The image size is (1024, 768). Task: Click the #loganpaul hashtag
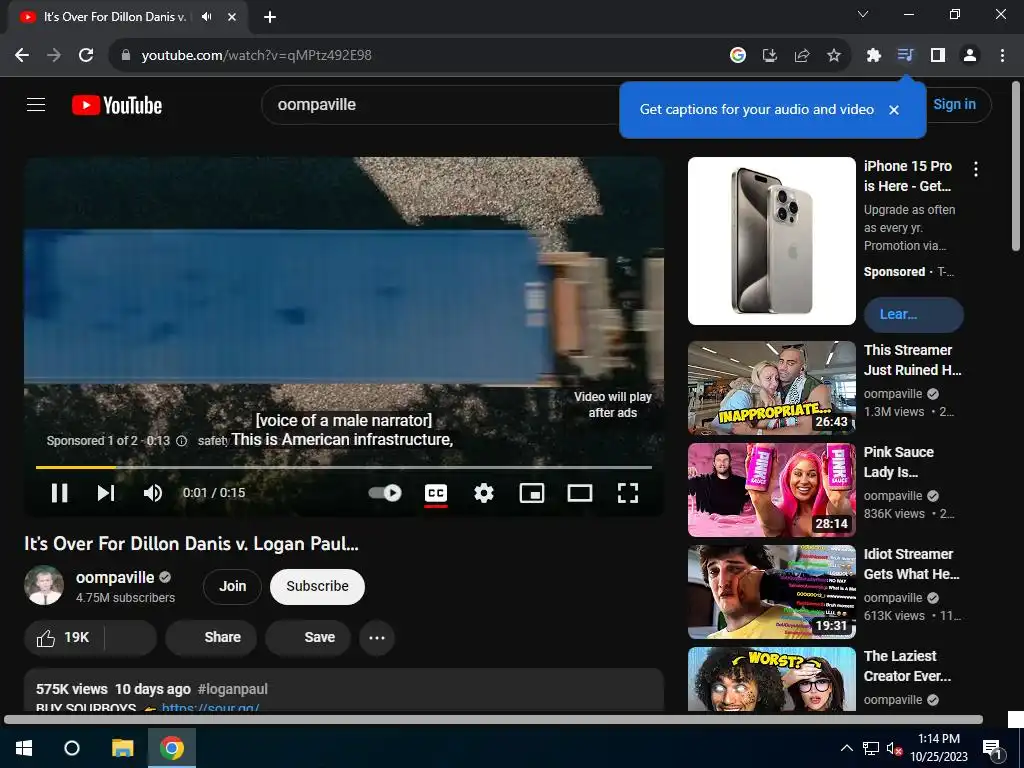point(232,689)
